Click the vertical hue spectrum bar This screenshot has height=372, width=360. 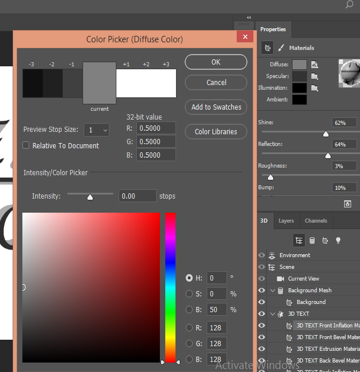(x=170, y=288)
